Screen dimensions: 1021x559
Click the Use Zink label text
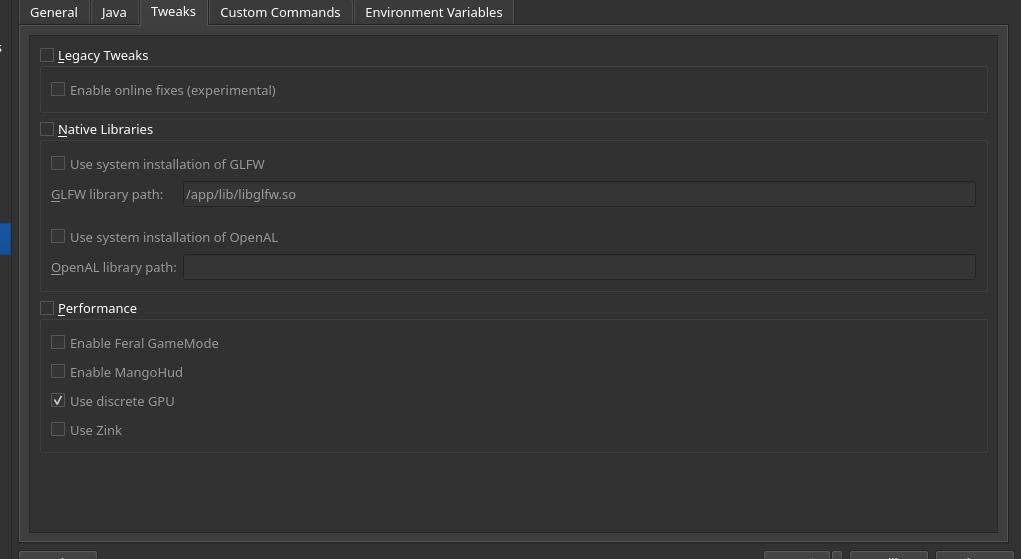point(96,431)
